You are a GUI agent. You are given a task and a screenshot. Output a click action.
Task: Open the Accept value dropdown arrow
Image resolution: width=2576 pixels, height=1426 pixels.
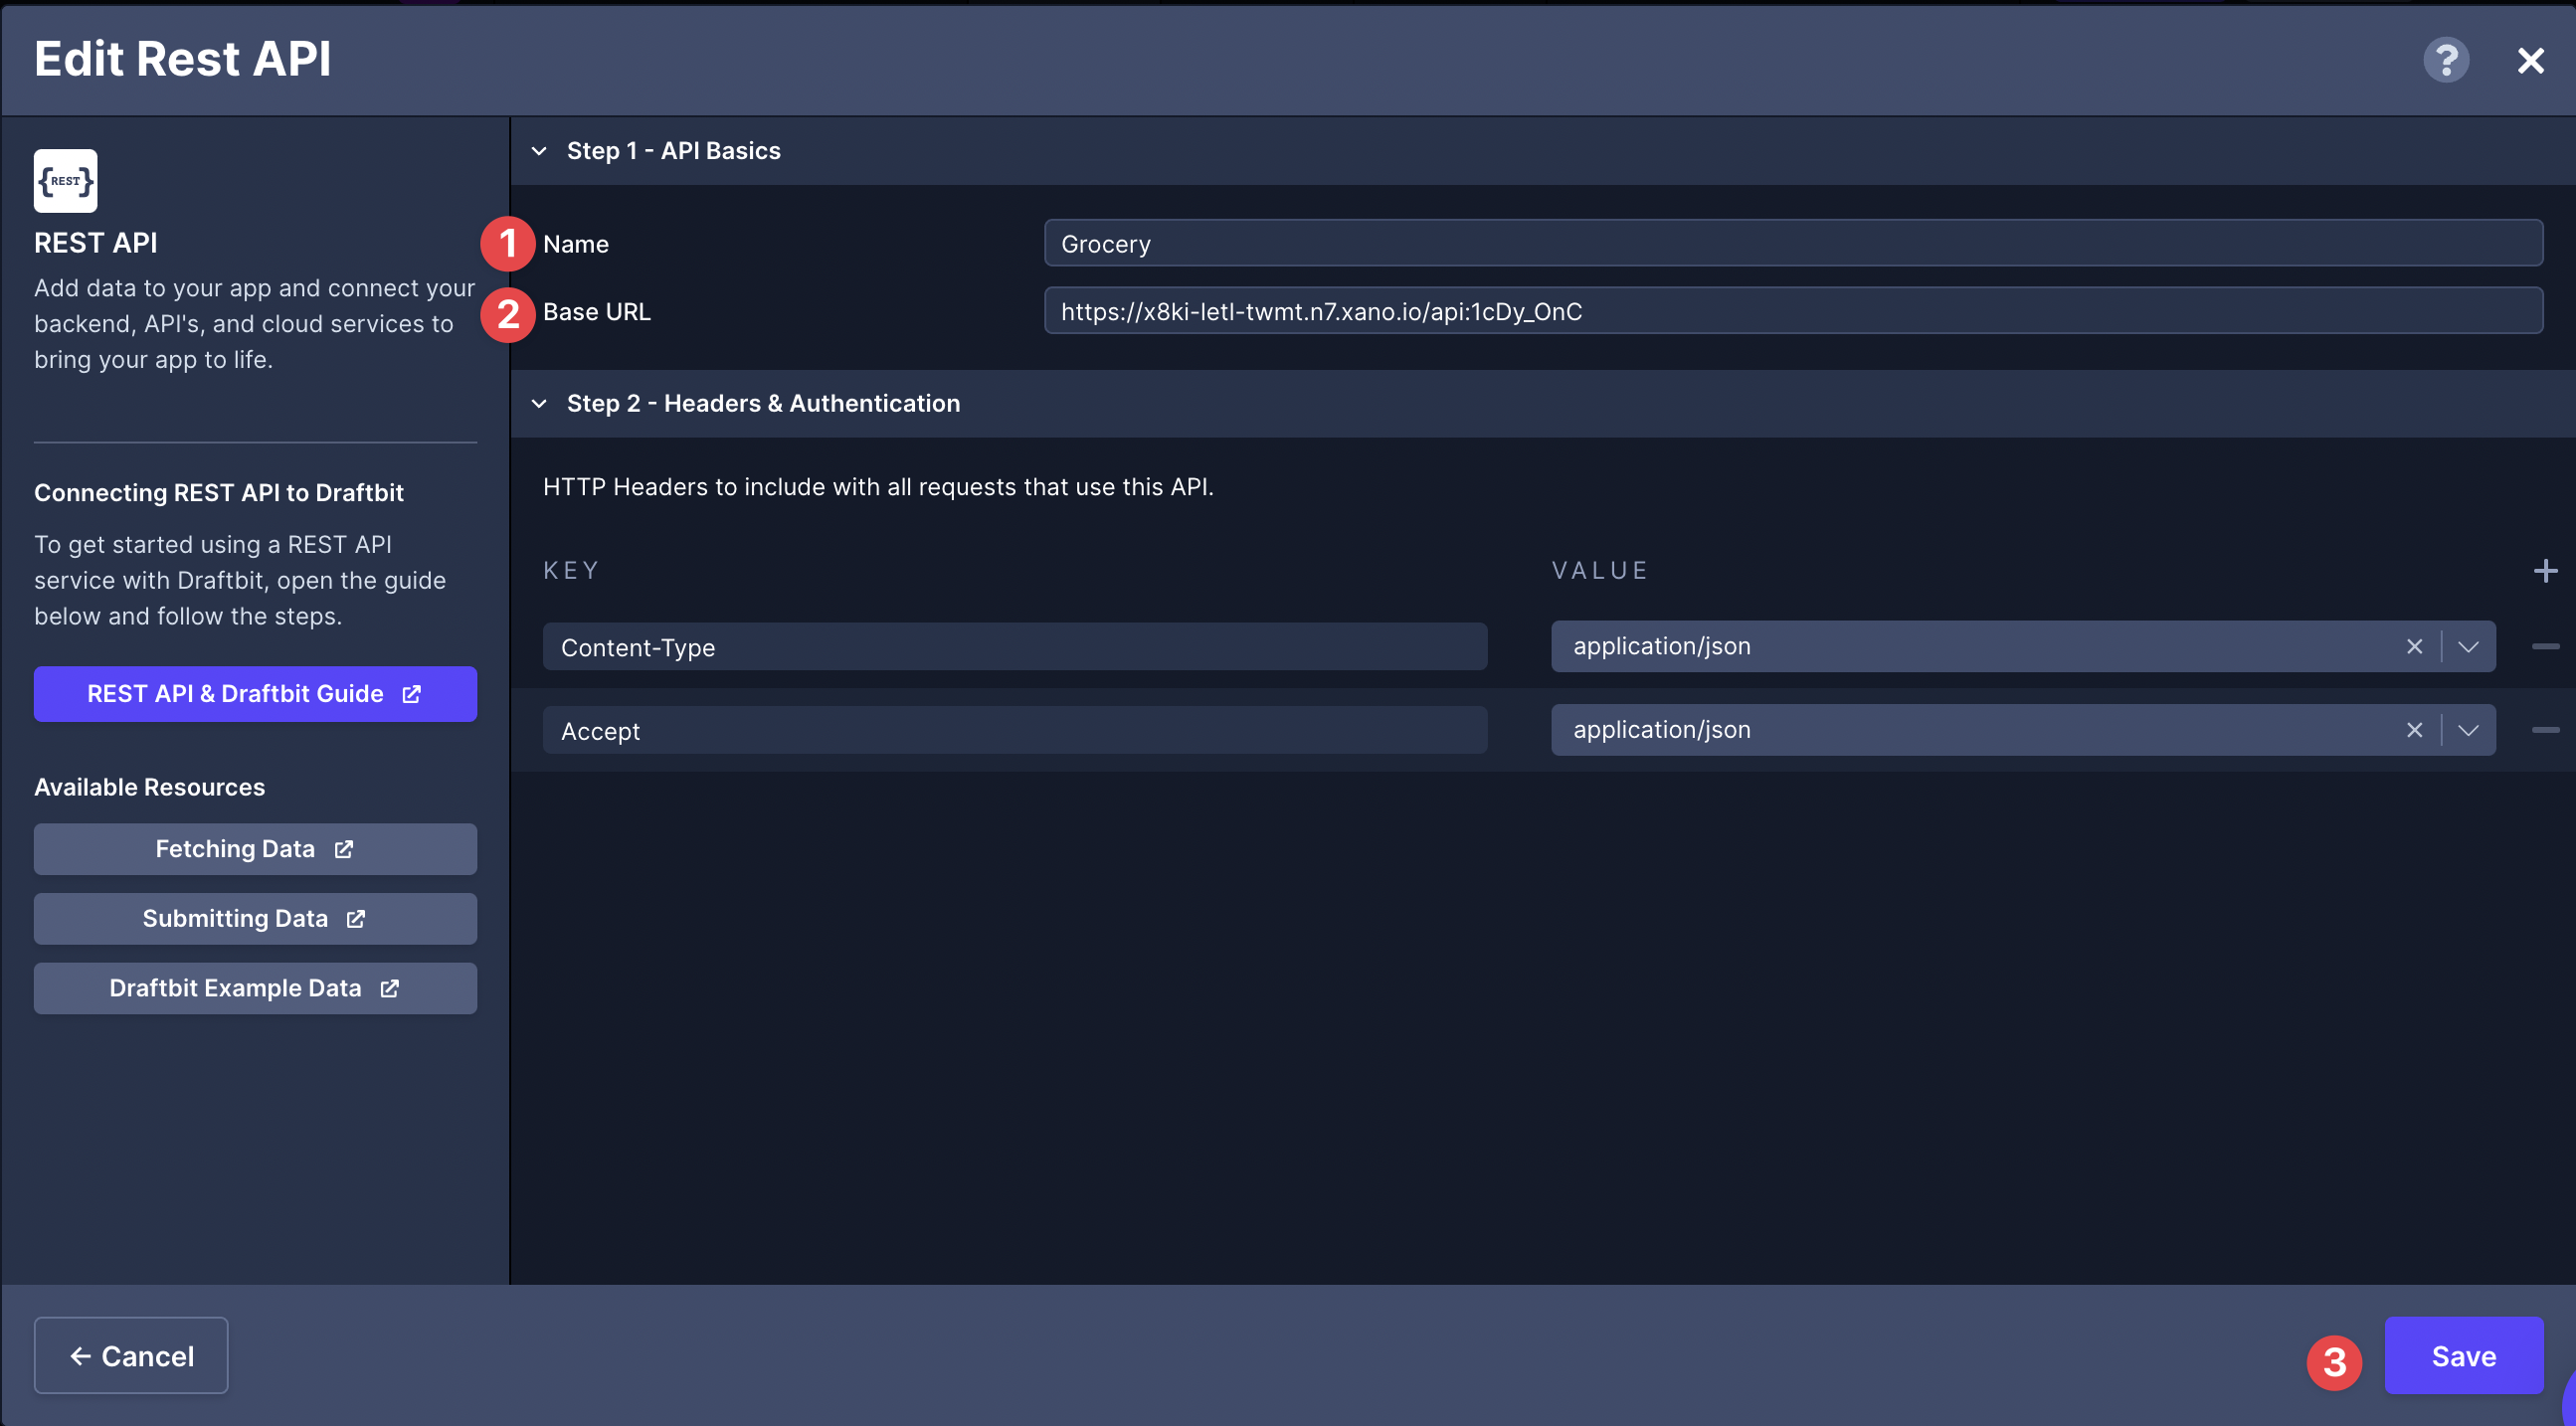pos(2468,731)
